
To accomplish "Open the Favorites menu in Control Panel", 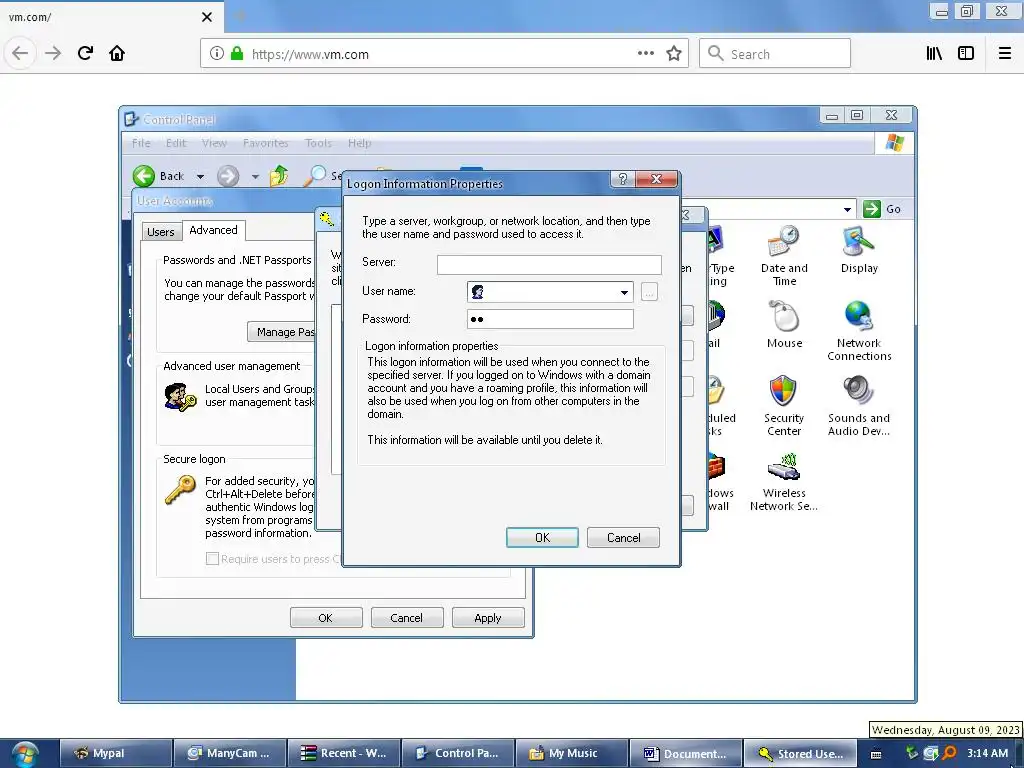I will 266,143.
